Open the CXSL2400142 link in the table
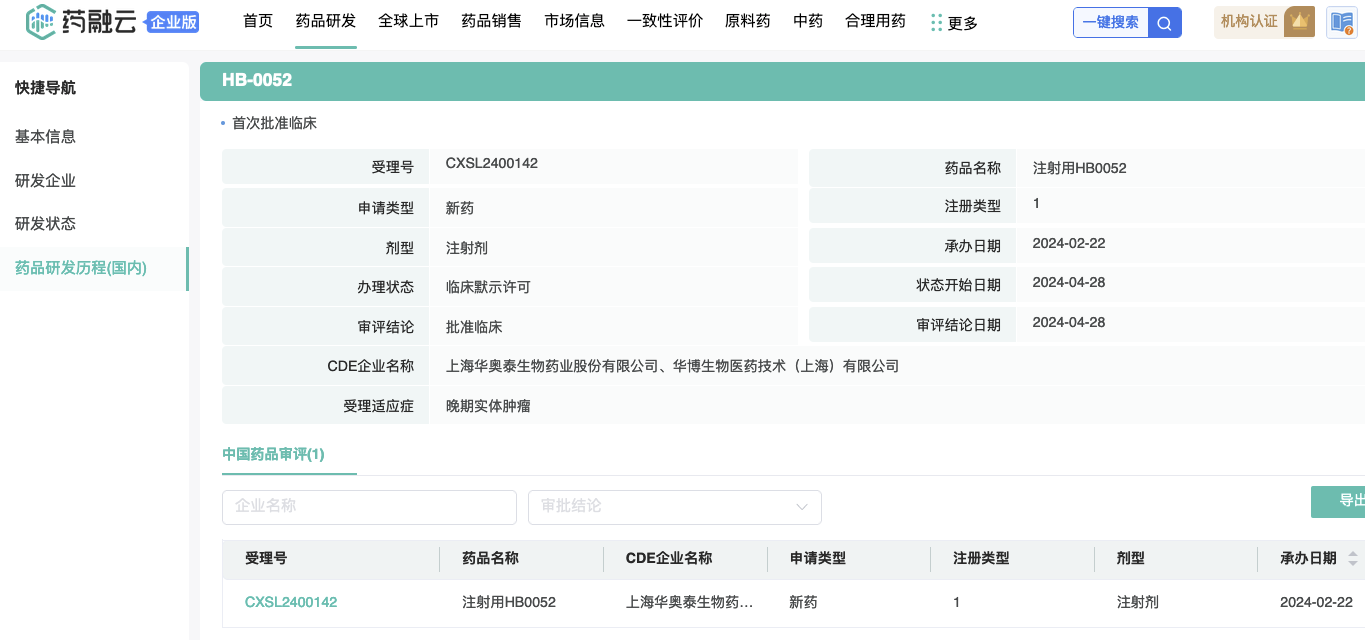Viewport: 1365px width, 640px height. [x=291, y=602]
